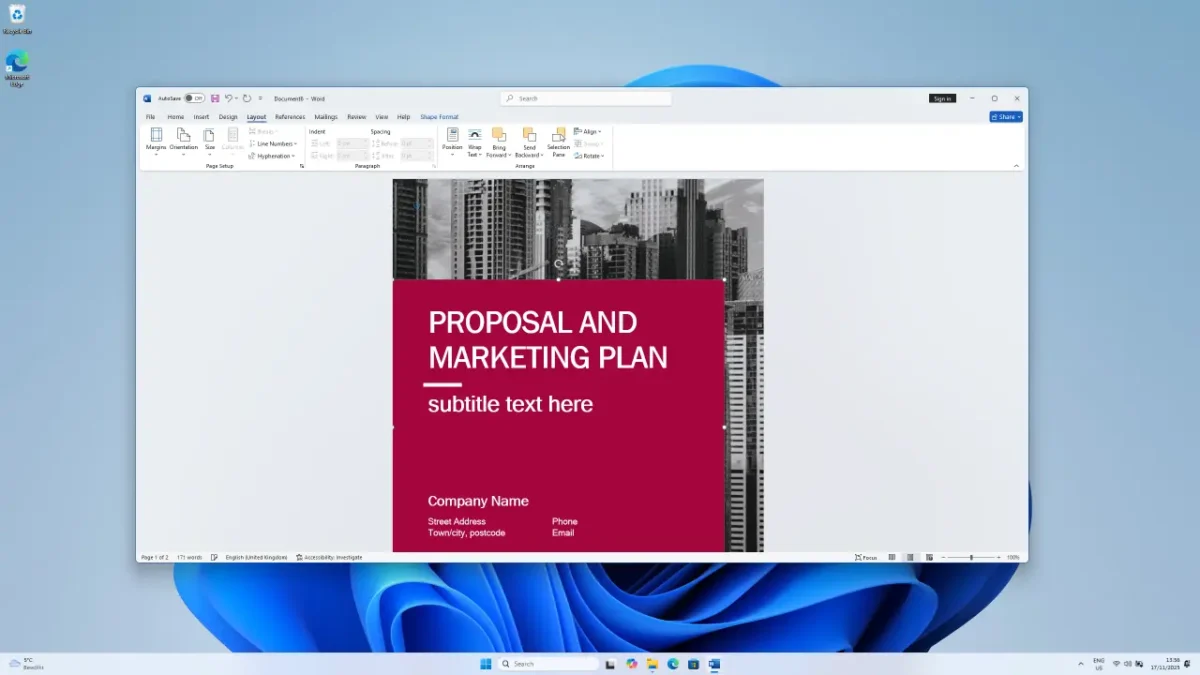The width and height of the screenshot is (1200, 675).
Task: Expand the Hyphenation dropdown
Action: point(272,156)
